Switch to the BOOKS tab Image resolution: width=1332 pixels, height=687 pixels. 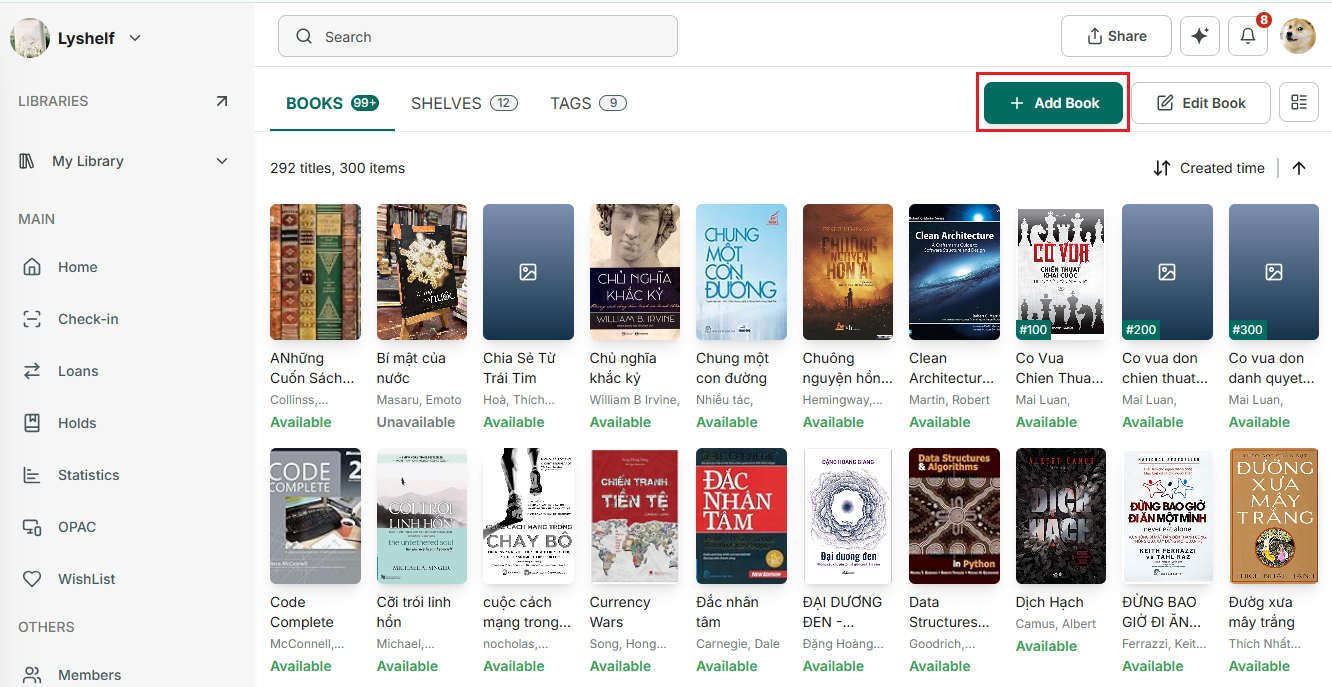tap(332, 103)
